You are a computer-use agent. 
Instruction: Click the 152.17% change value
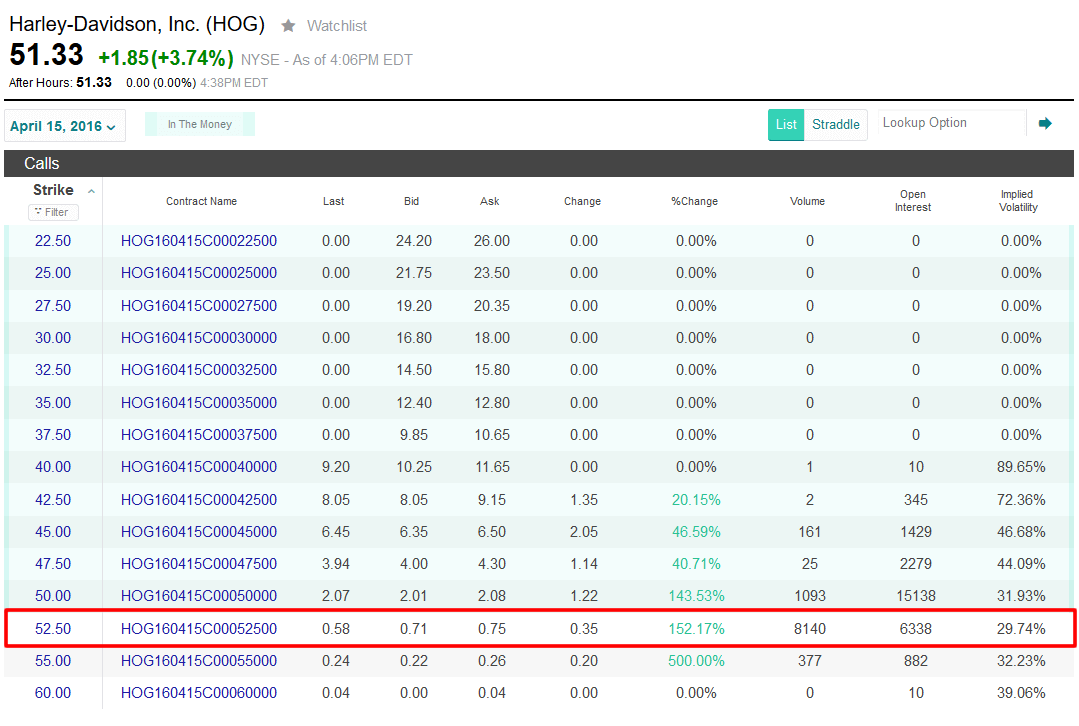[x=696, y=629]
